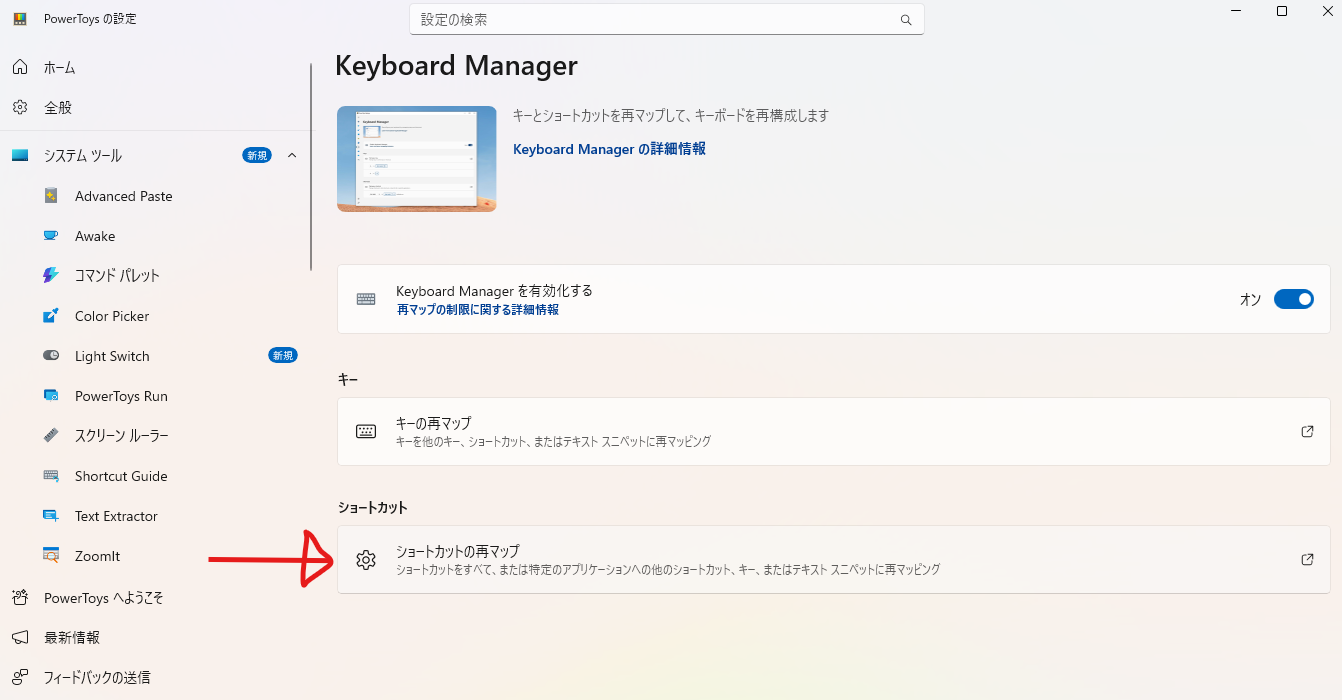
Task: Open 再マップの制限に関する詳細情報 link
Action: [477, 310]
